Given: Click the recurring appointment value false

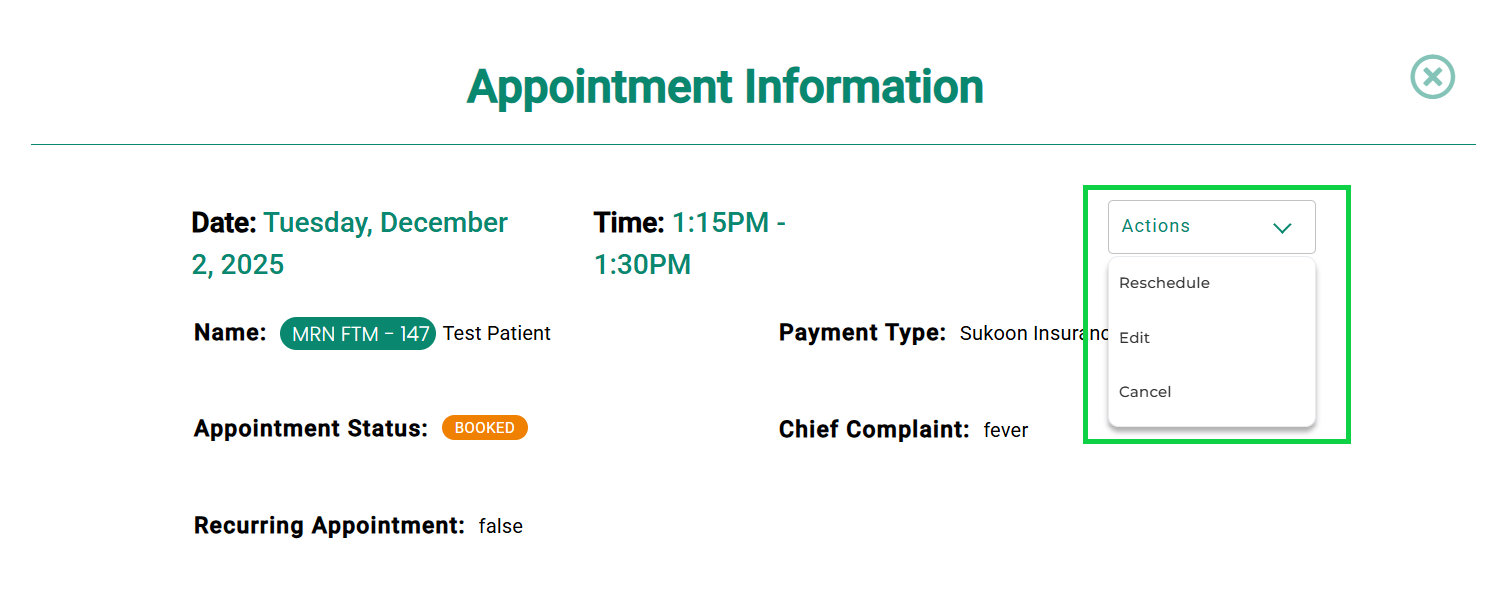Looking at the screenshot, I should 501,526.
